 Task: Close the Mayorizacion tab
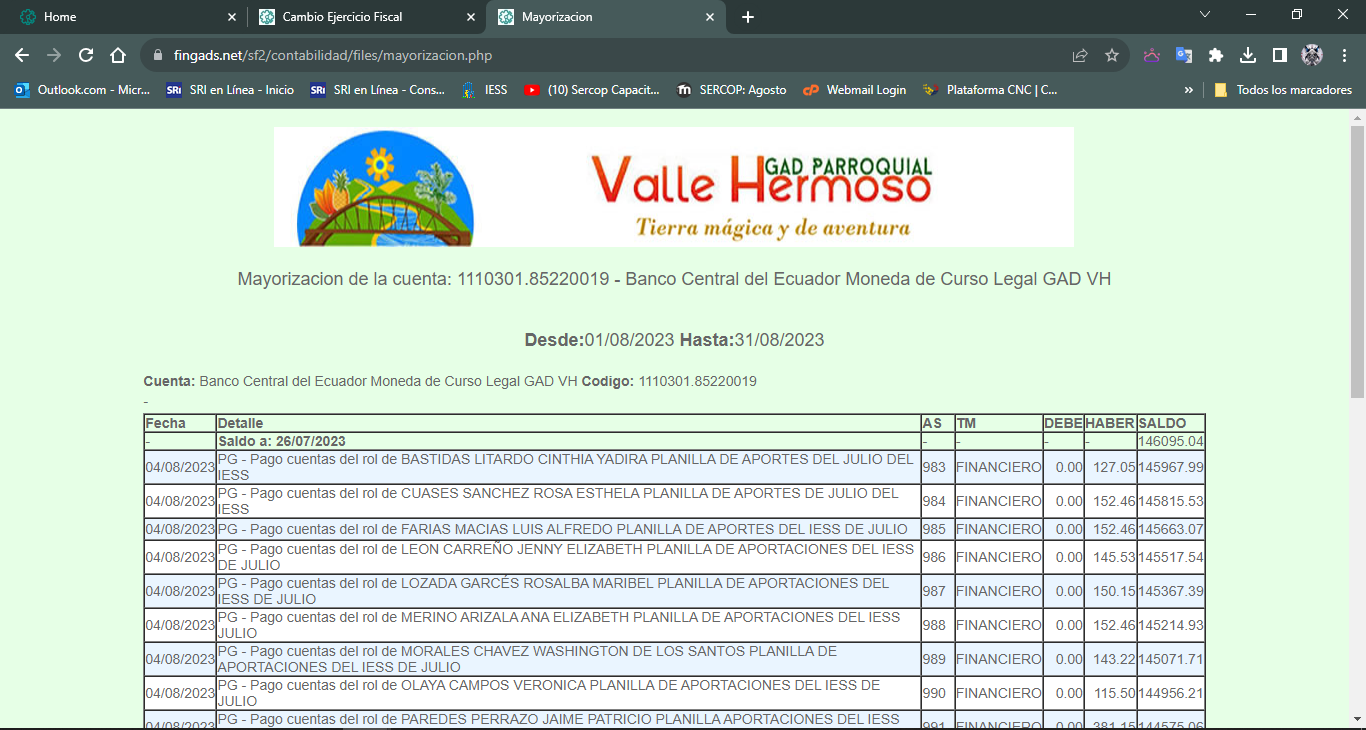tap(710, 17)
